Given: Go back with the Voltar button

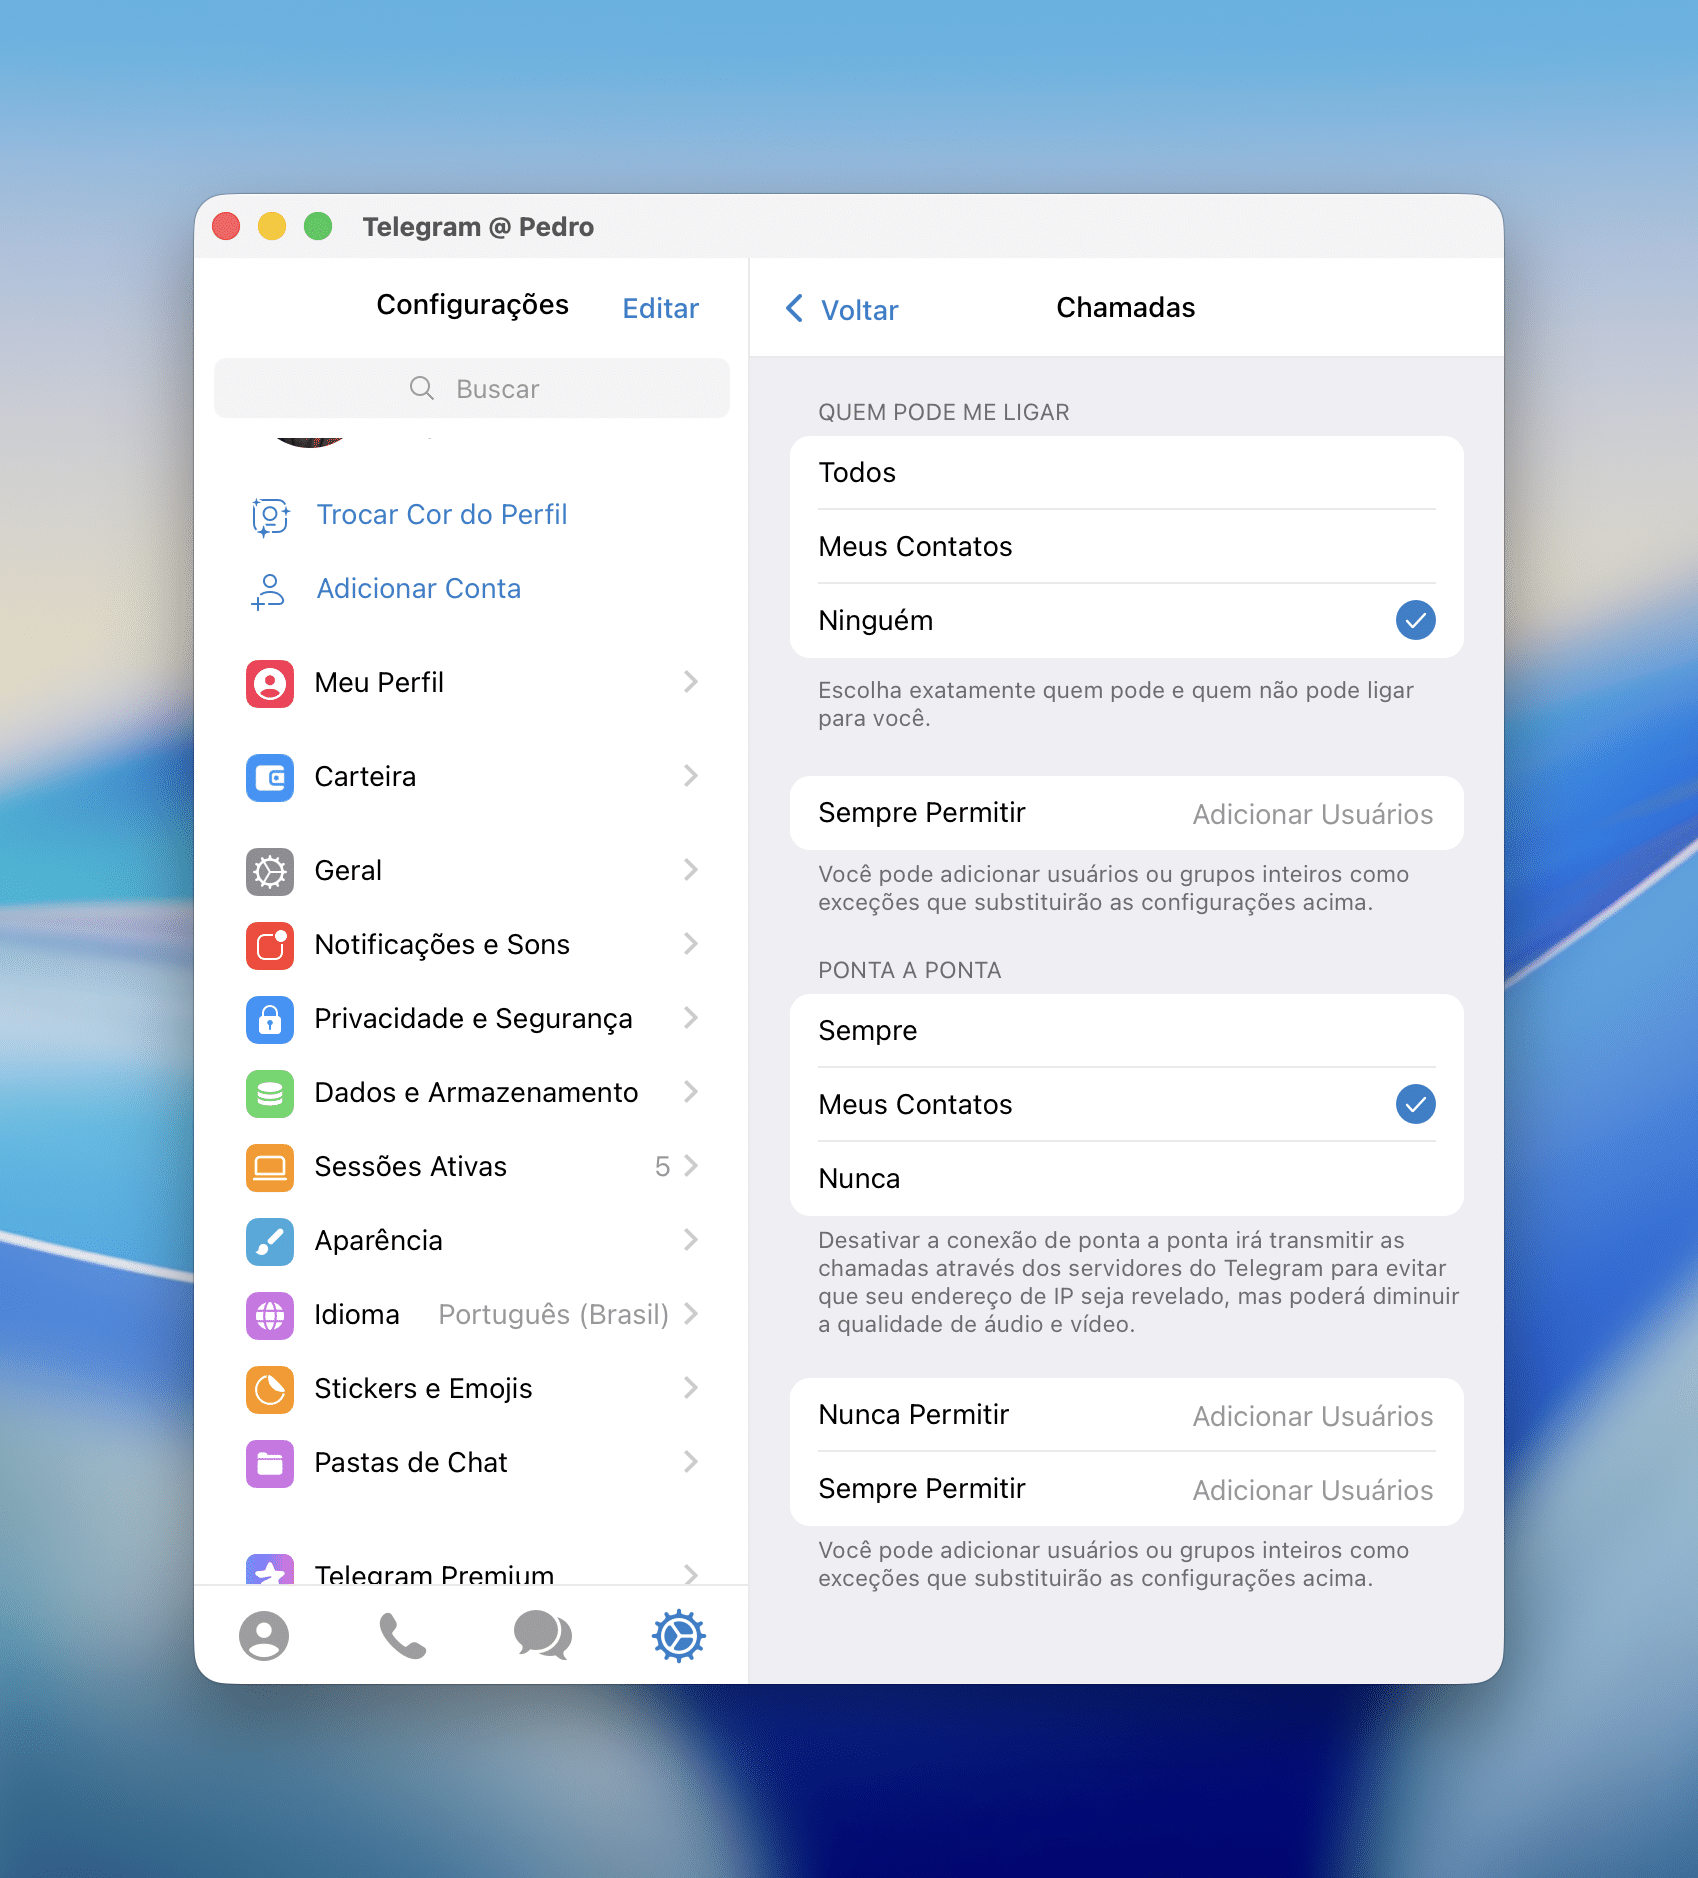Looking at the screenshot, I should [x=843, y=310].
